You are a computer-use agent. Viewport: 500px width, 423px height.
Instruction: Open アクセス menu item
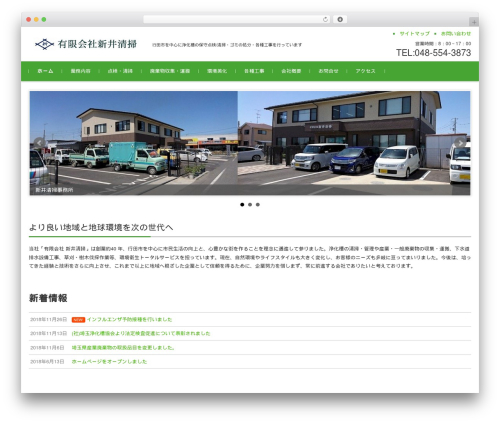pyautogui.click(x=365, y=71)
